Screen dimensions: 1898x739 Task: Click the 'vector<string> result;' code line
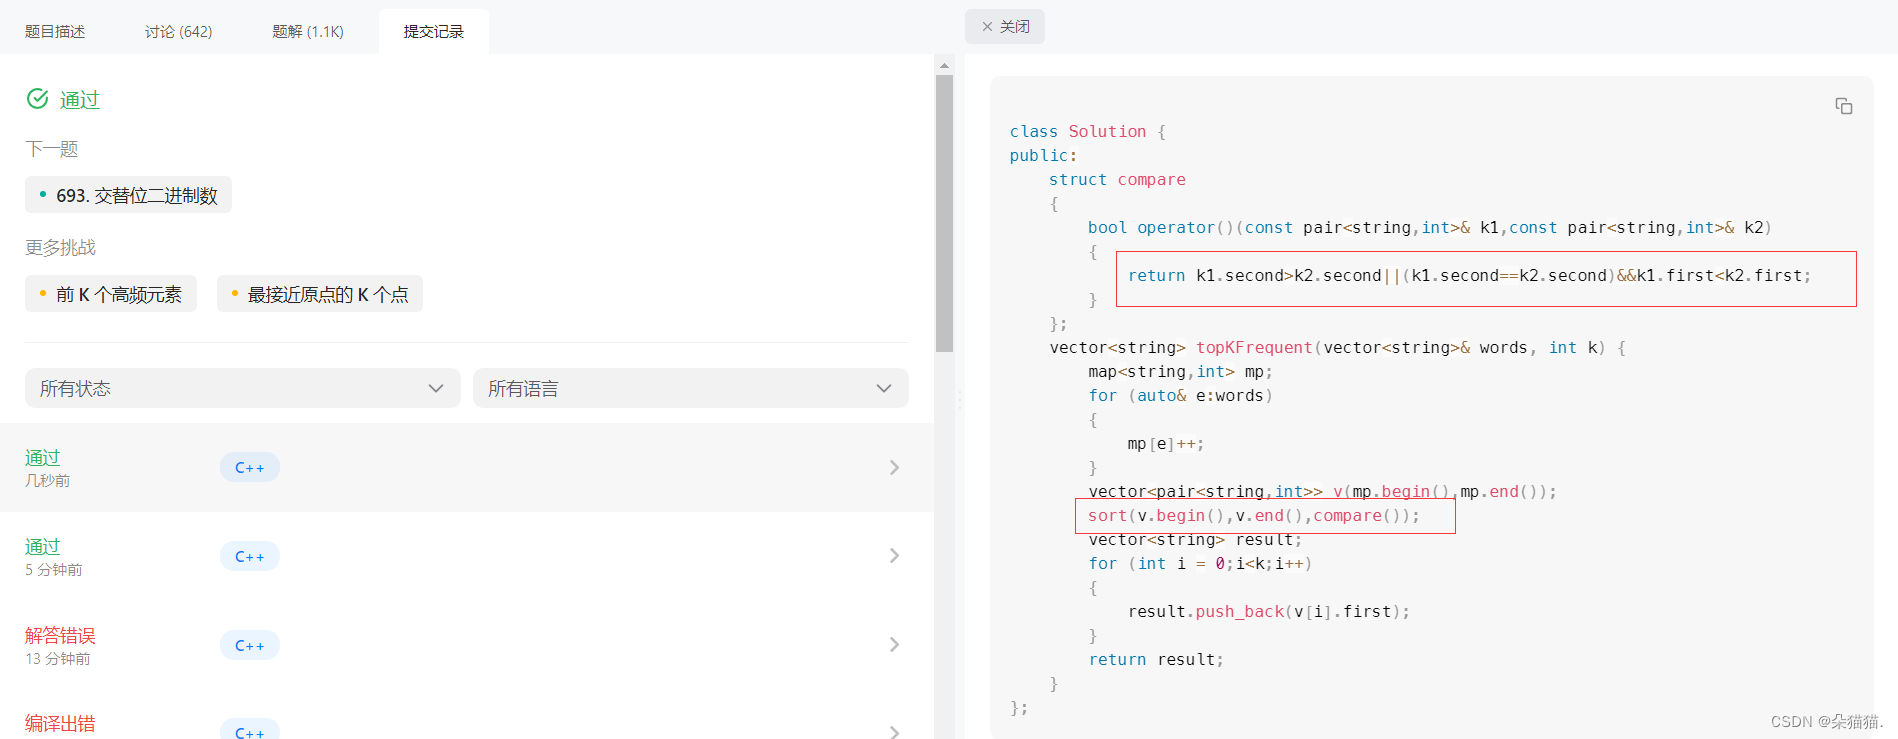[1195, 540]
